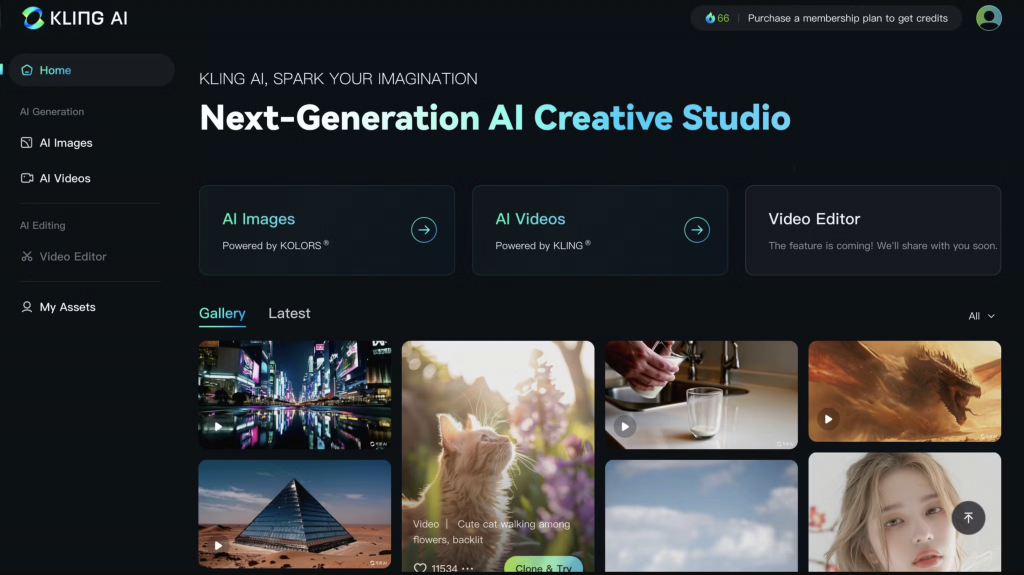
Task: Click the Video Editor scissors icon
Action: click(x=27, y=256)
